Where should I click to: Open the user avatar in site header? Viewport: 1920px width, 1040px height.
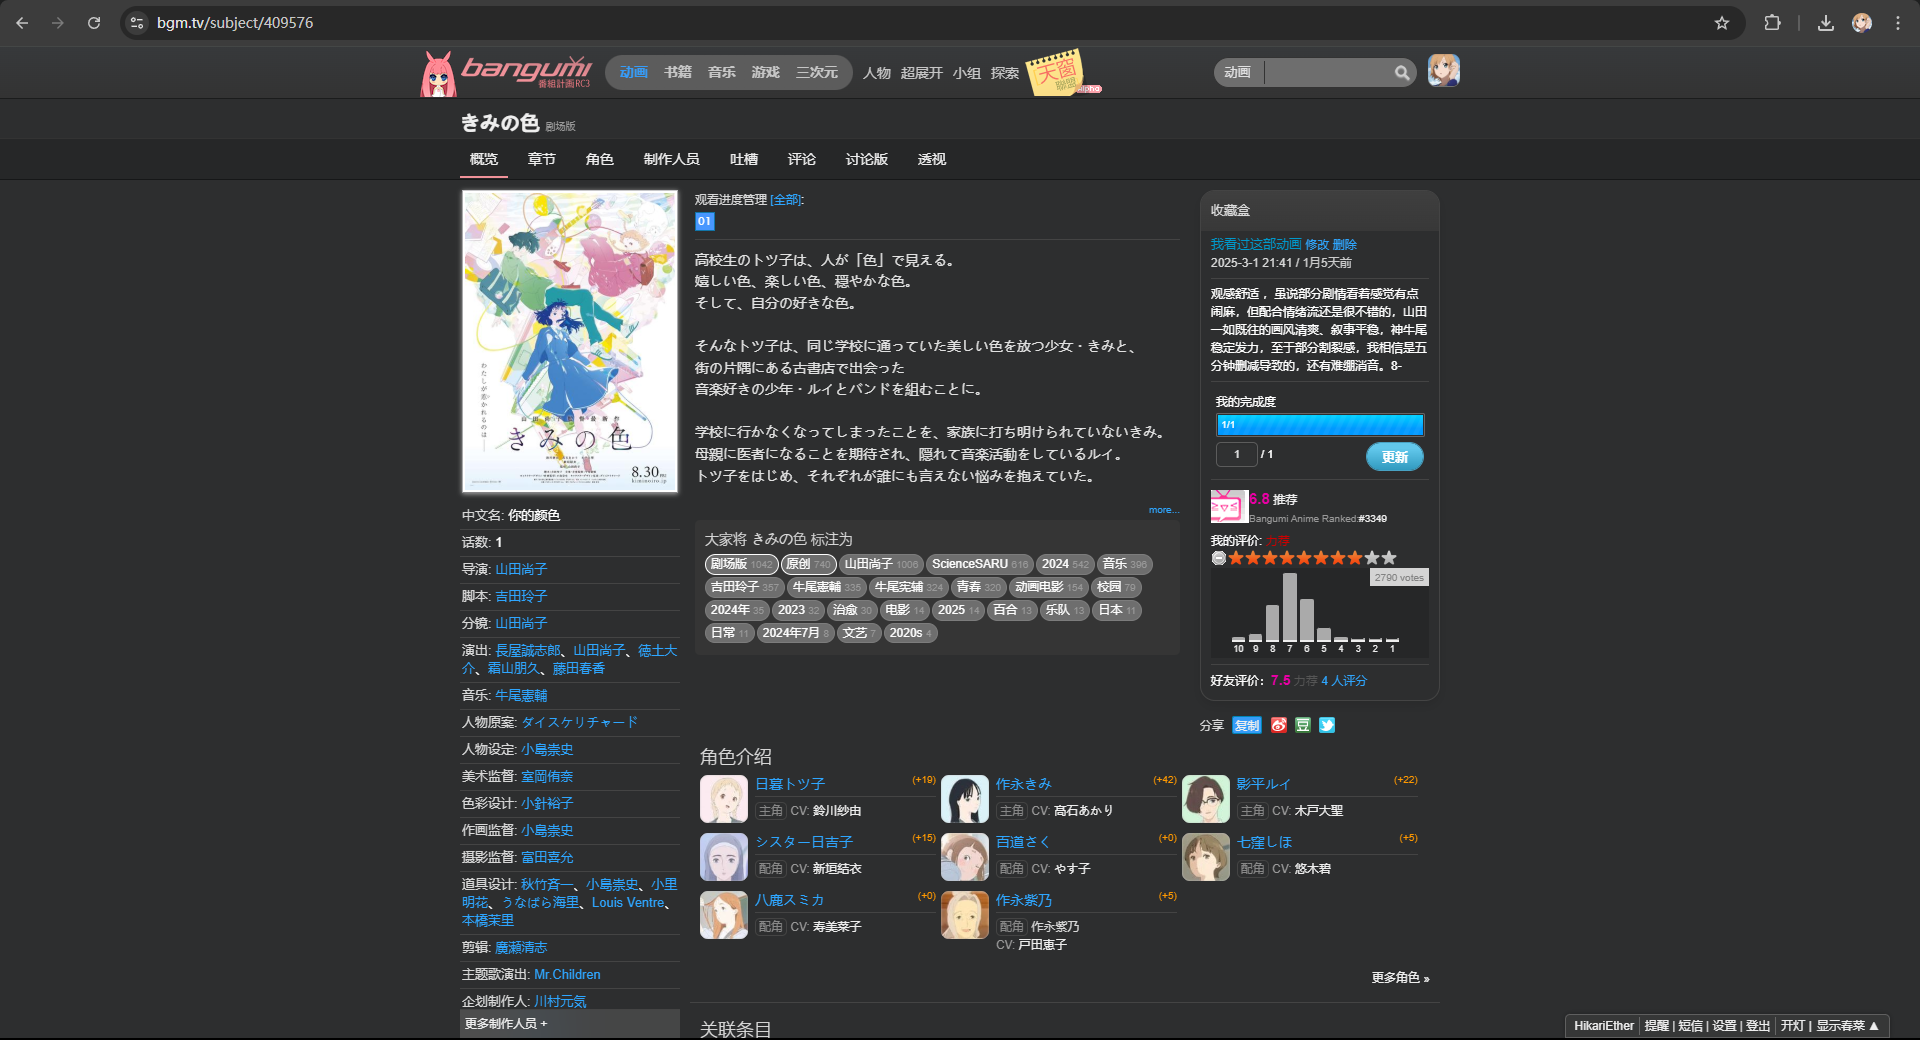tap(1443, 71)
